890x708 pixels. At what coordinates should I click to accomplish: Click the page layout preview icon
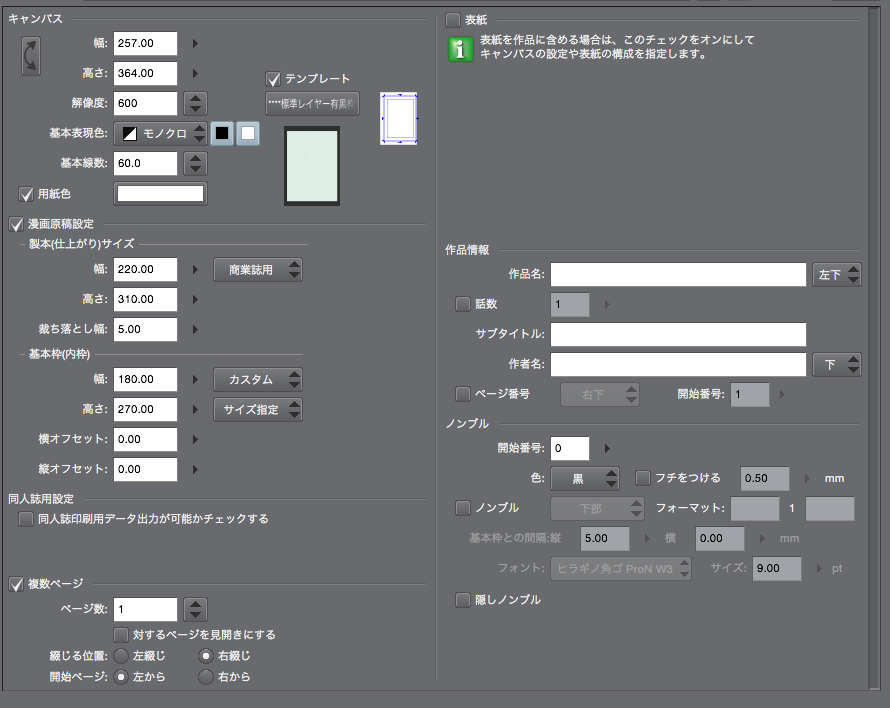(398, 119)
